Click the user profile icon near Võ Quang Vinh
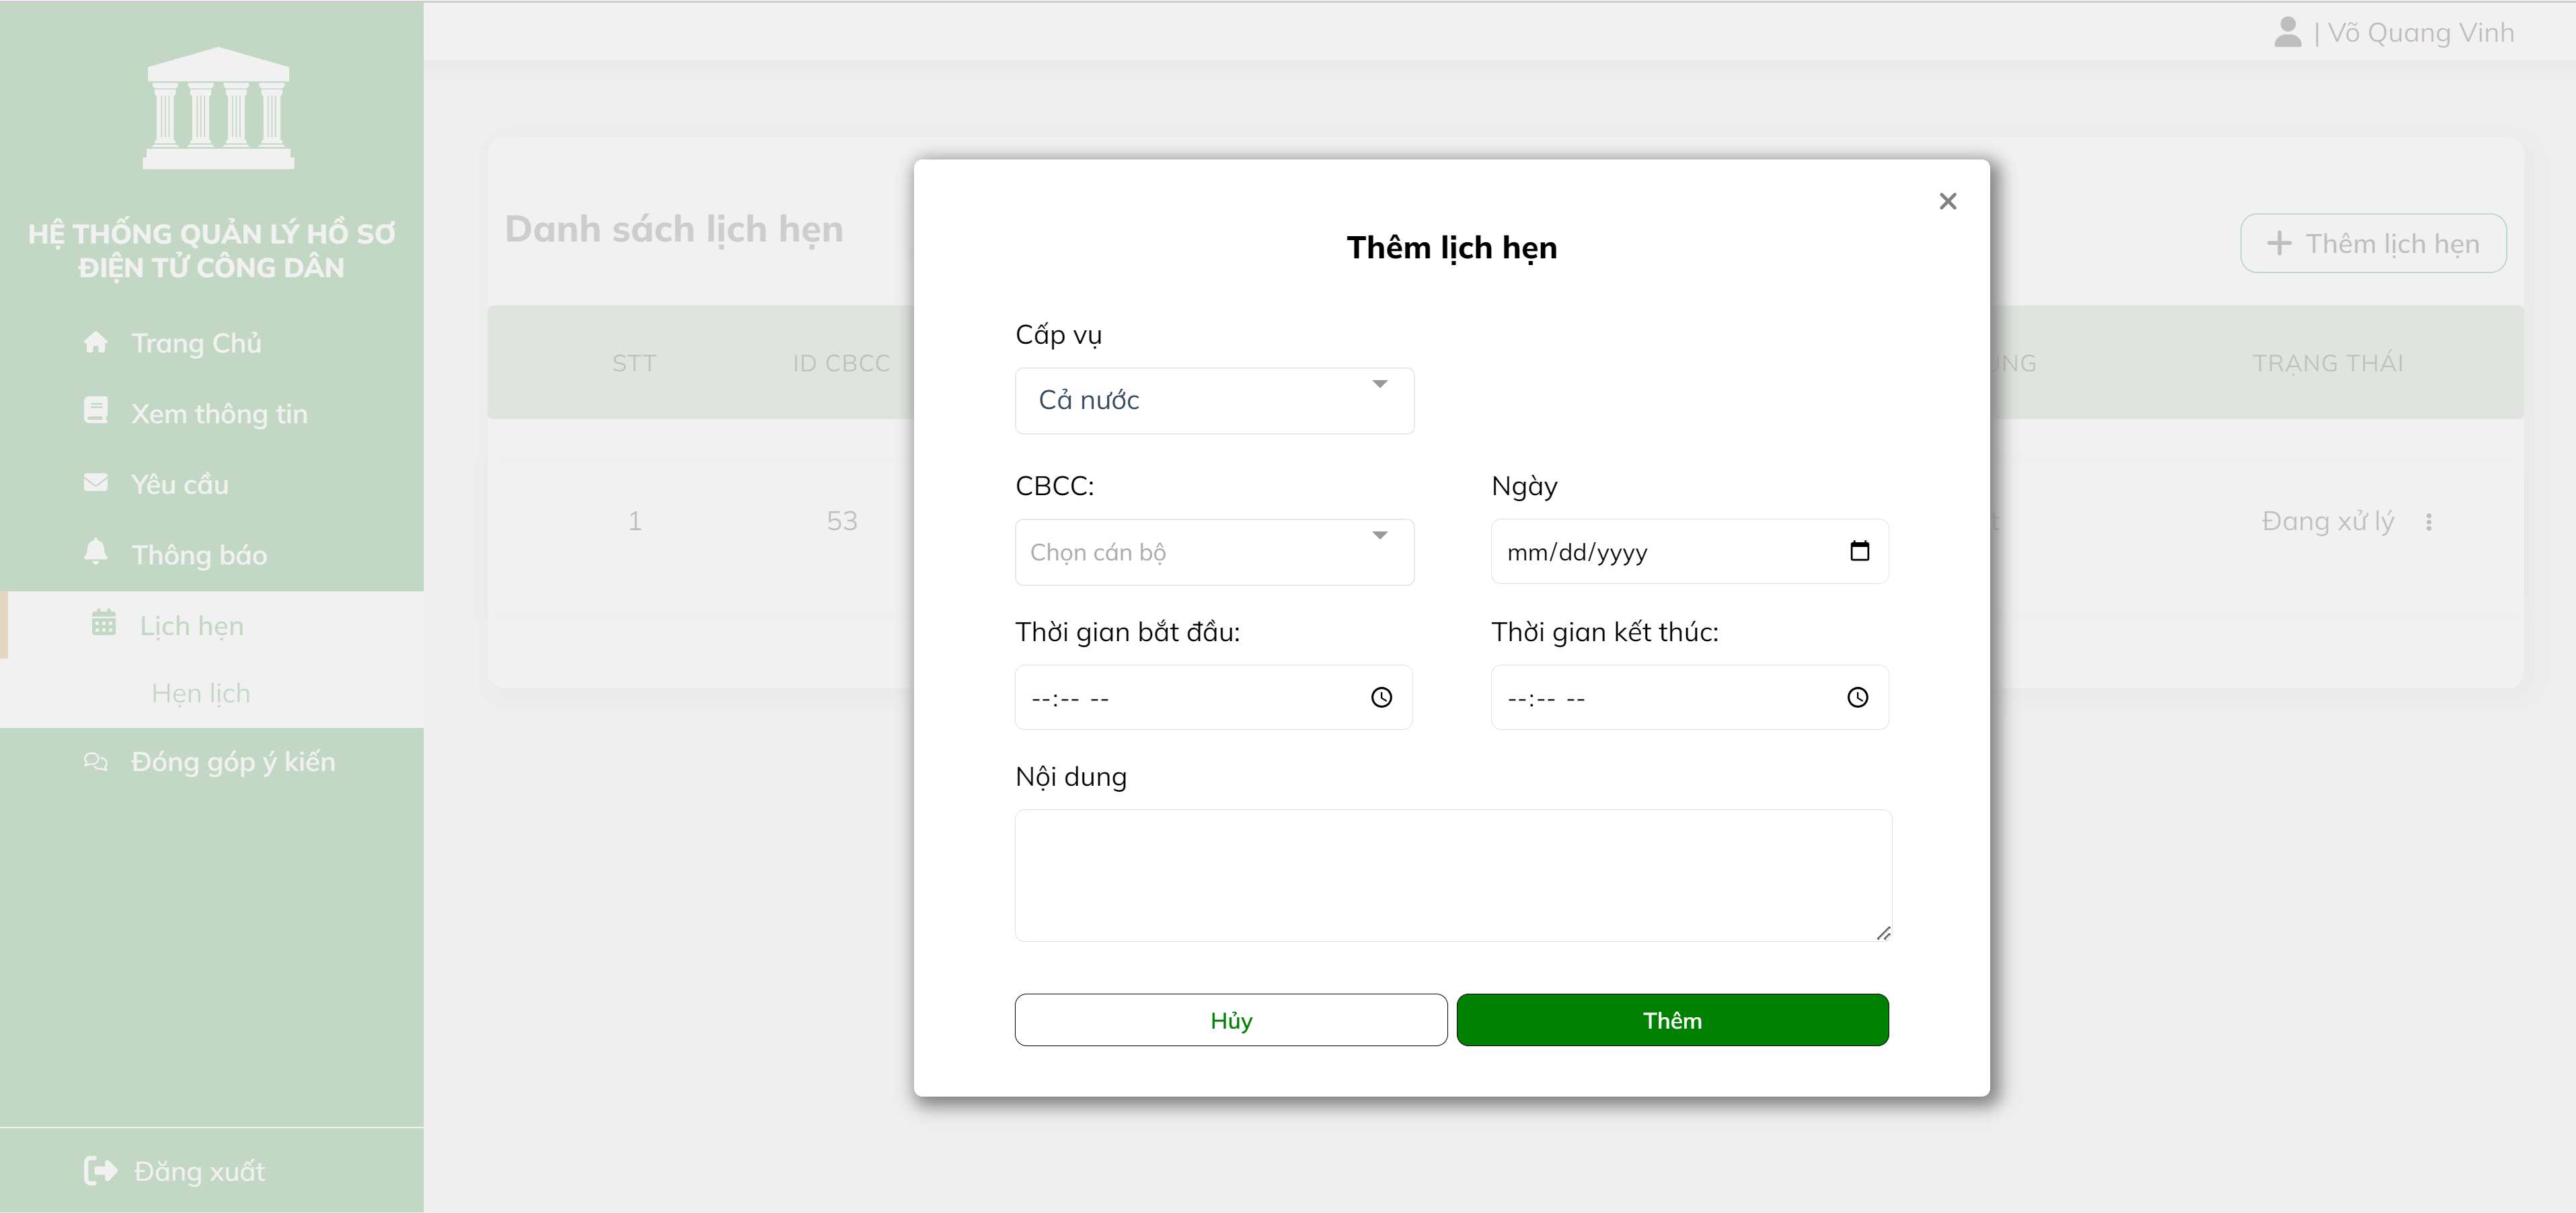Screen dimensions: 2576x1213 (2289, 31)
